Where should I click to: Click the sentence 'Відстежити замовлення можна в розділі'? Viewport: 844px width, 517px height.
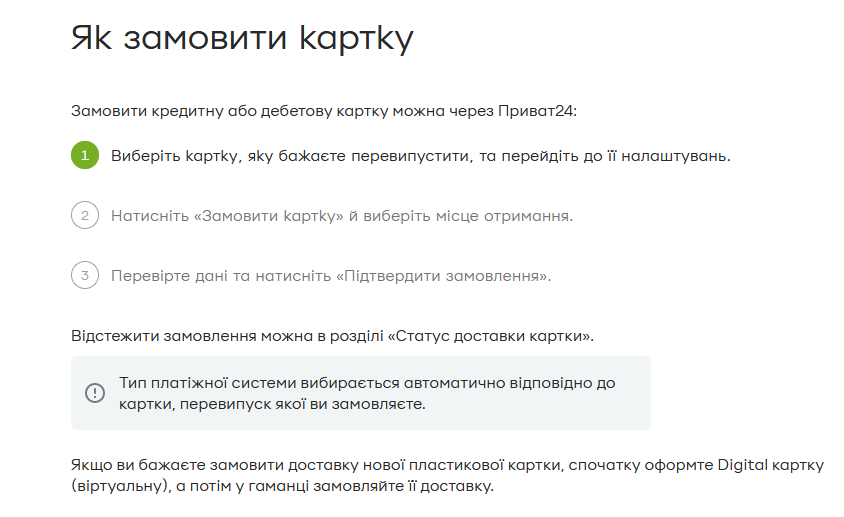(227, 336)
